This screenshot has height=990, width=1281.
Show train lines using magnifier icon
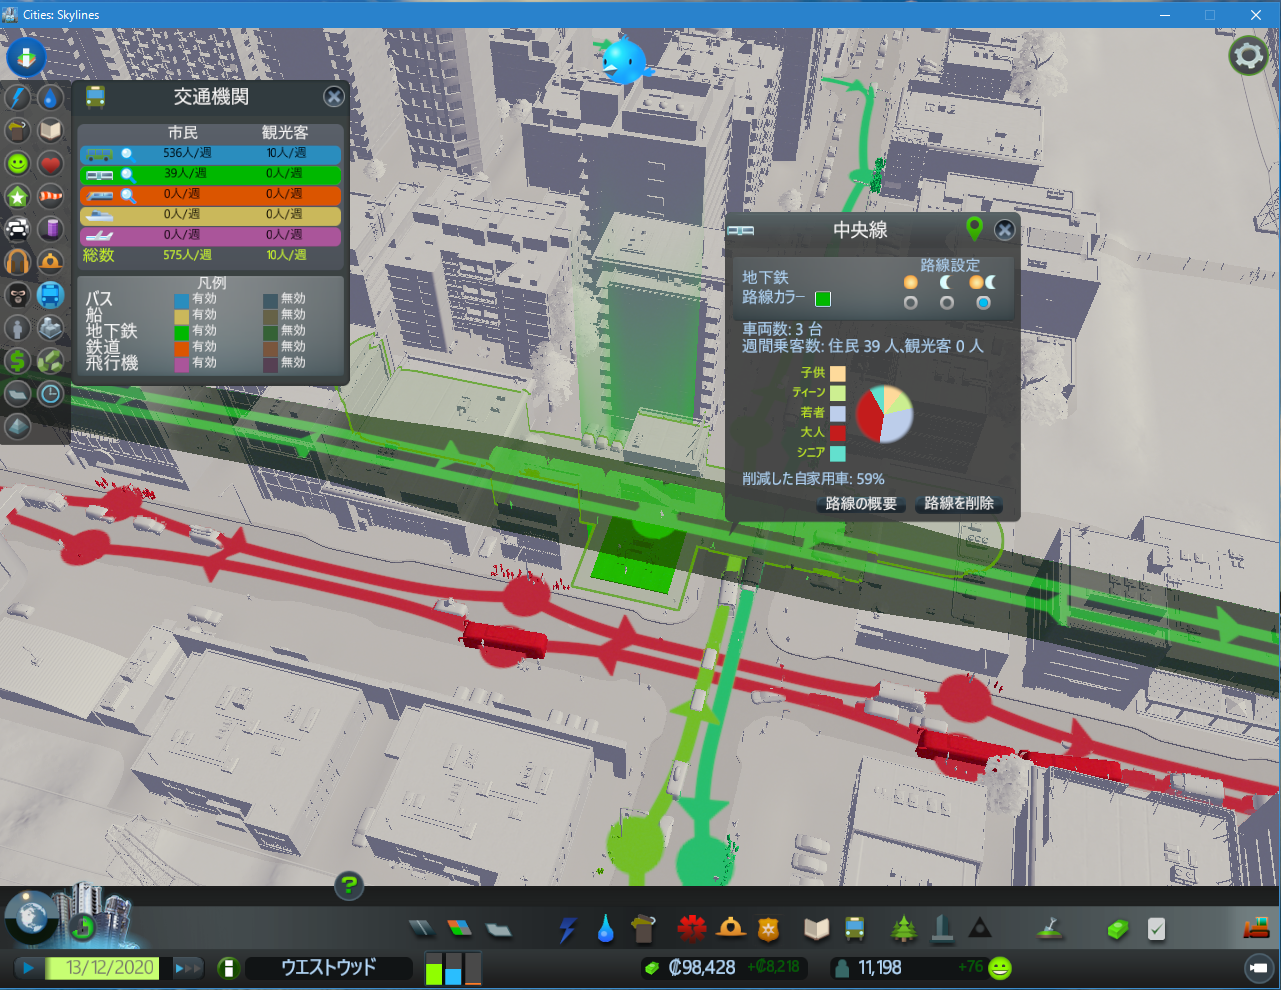point(128,196)
